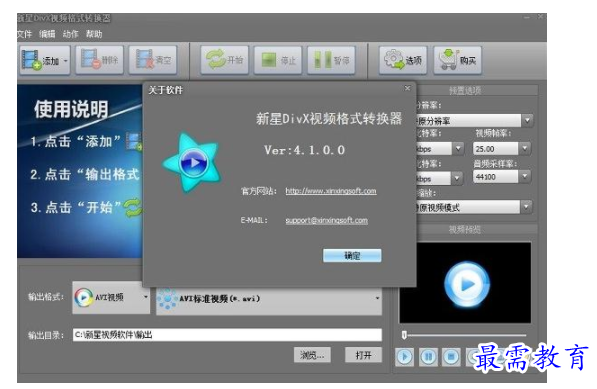Open the www.xinxingsoft.com website link
Screen dimensions: 597x389
point(331,191)
